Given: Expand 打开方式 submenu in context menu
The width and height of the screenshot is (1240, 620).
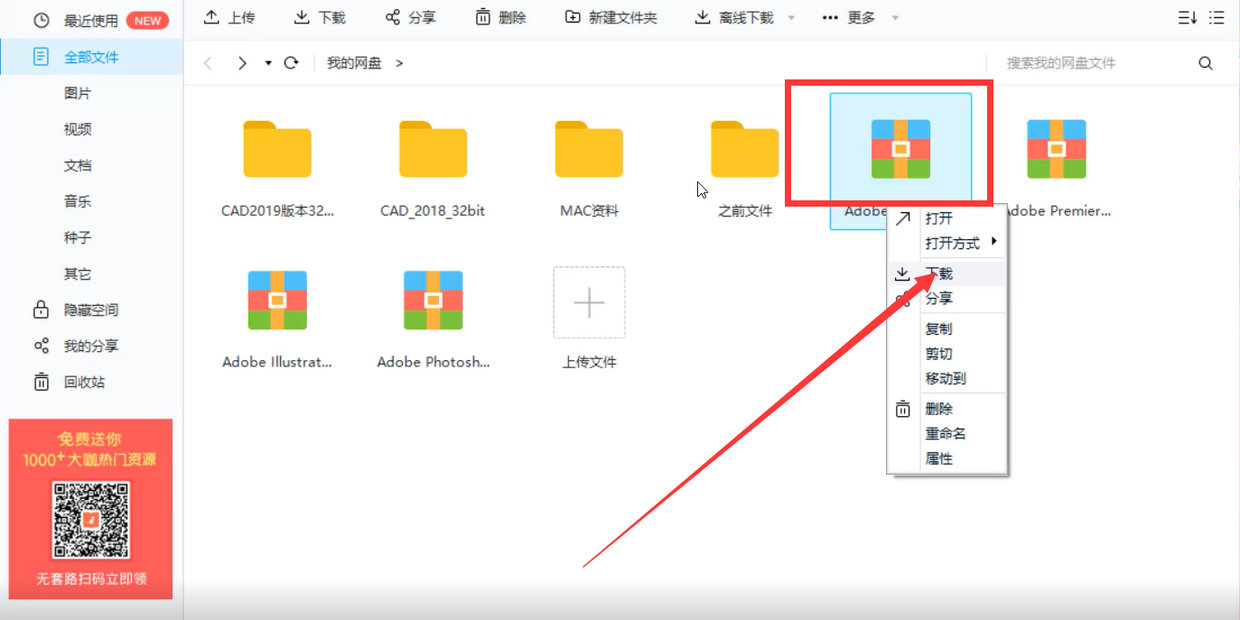Looking at the screenshot, I should coord(946,243).
